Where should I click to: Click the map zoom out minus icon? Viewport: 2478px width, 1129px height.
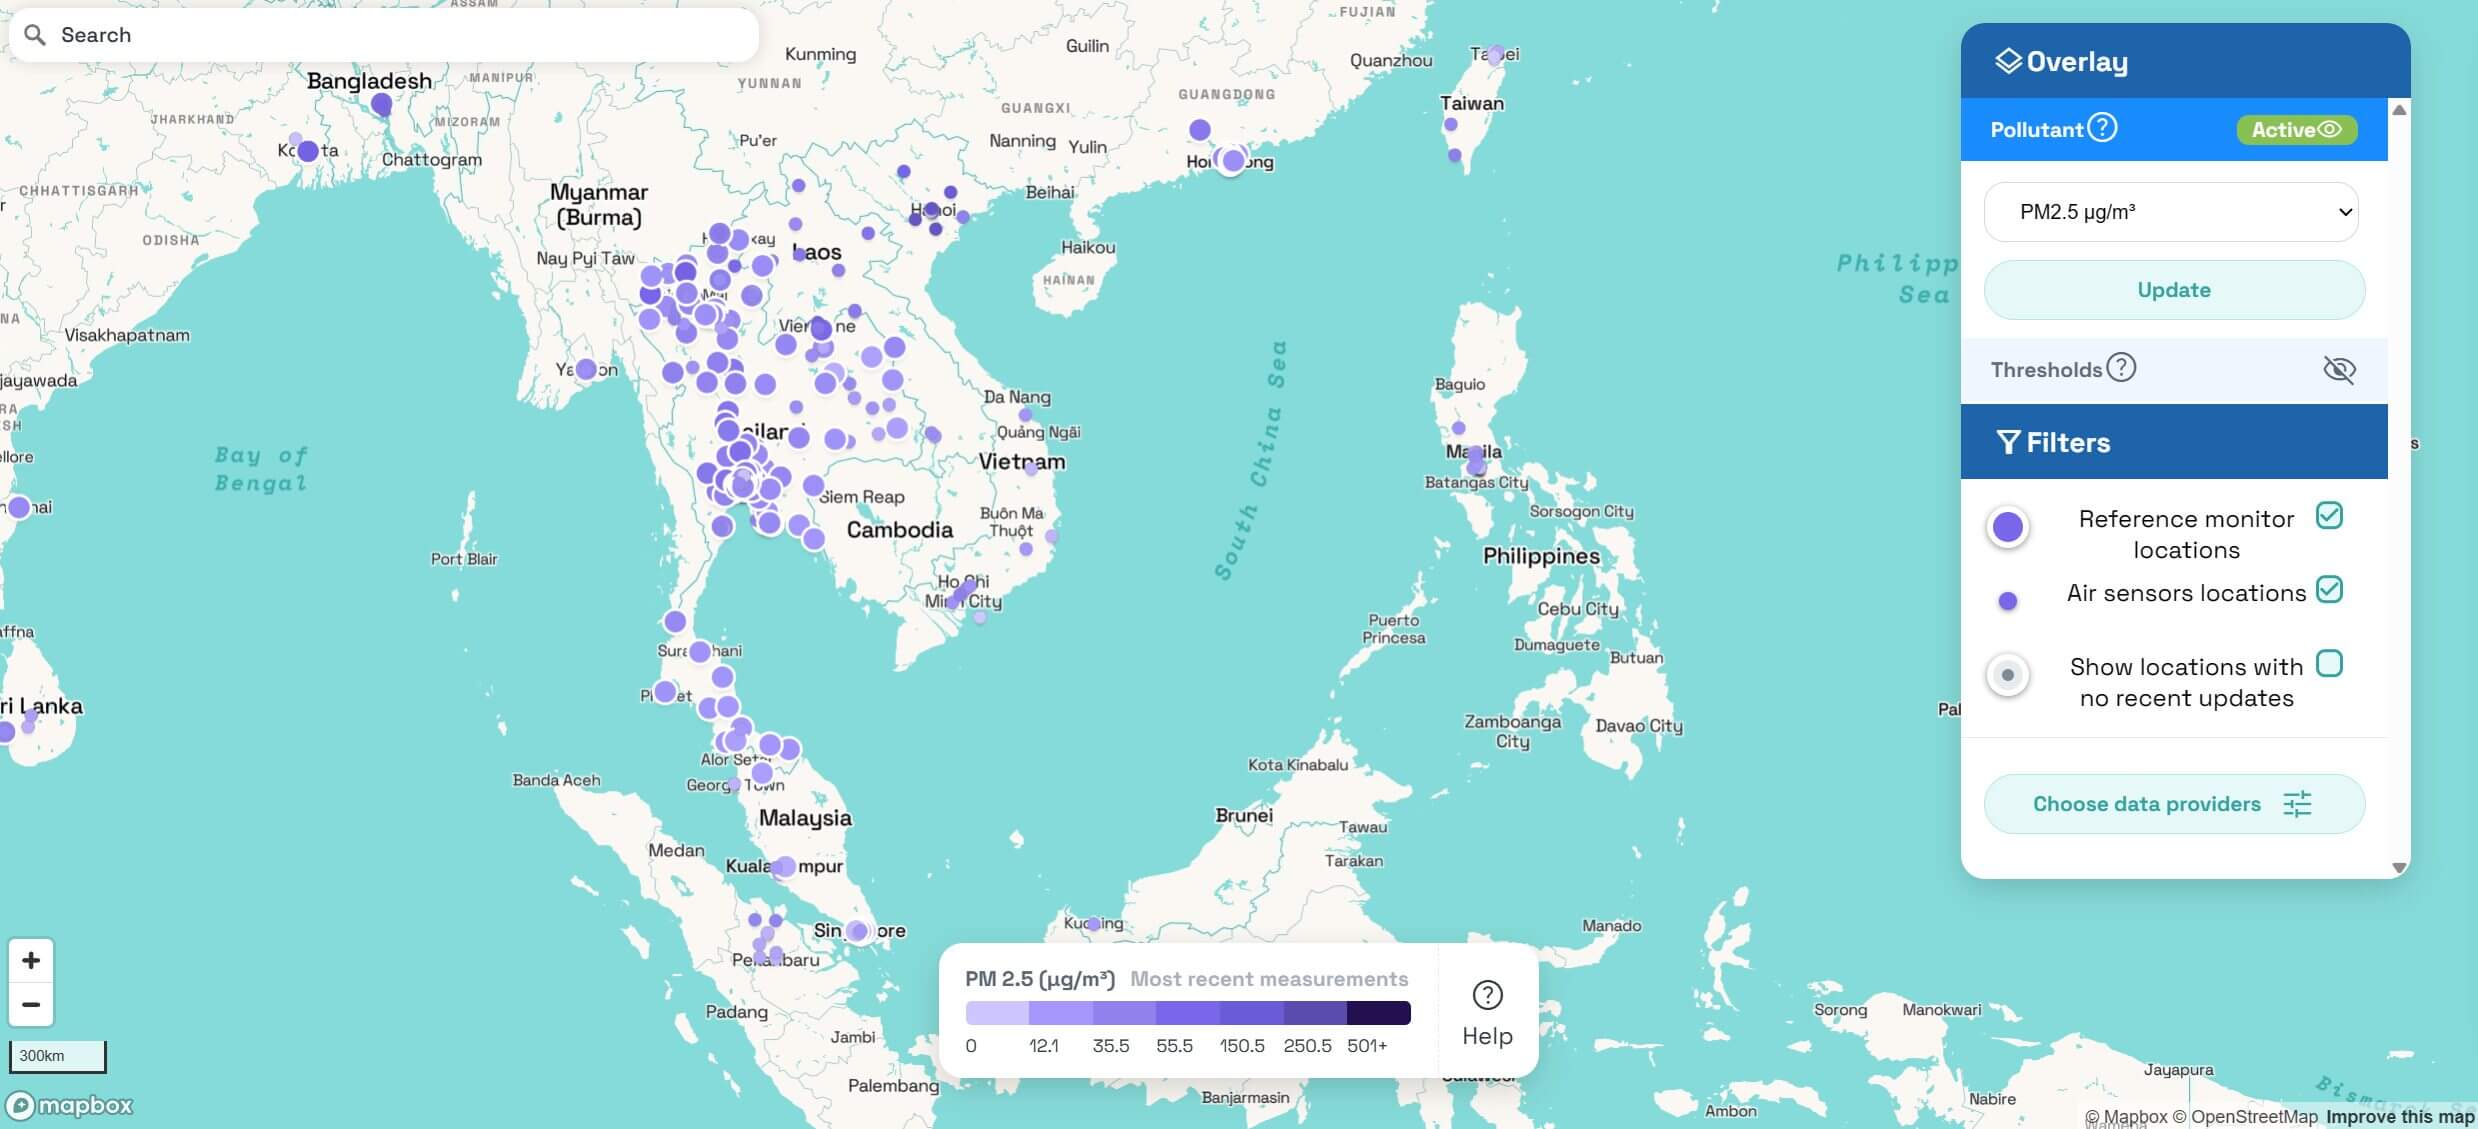(x=31, y=1004)
